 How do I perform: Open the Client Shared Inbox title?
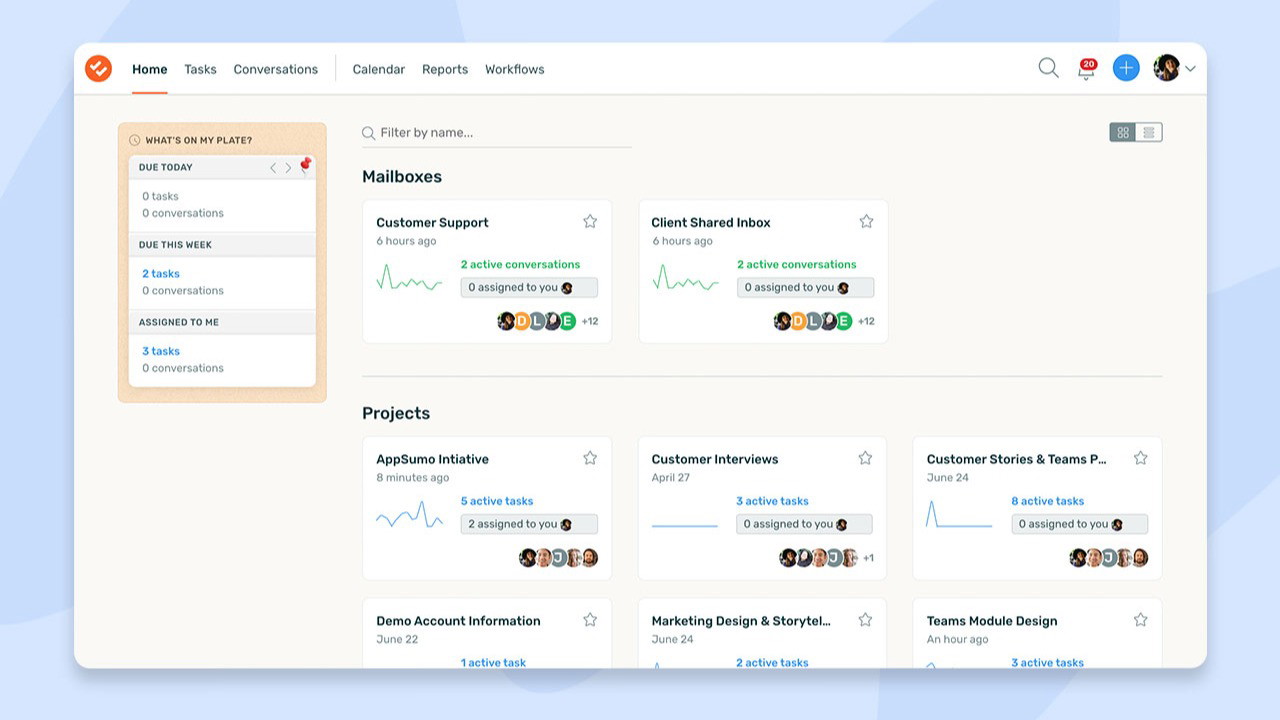click(711, 222)
